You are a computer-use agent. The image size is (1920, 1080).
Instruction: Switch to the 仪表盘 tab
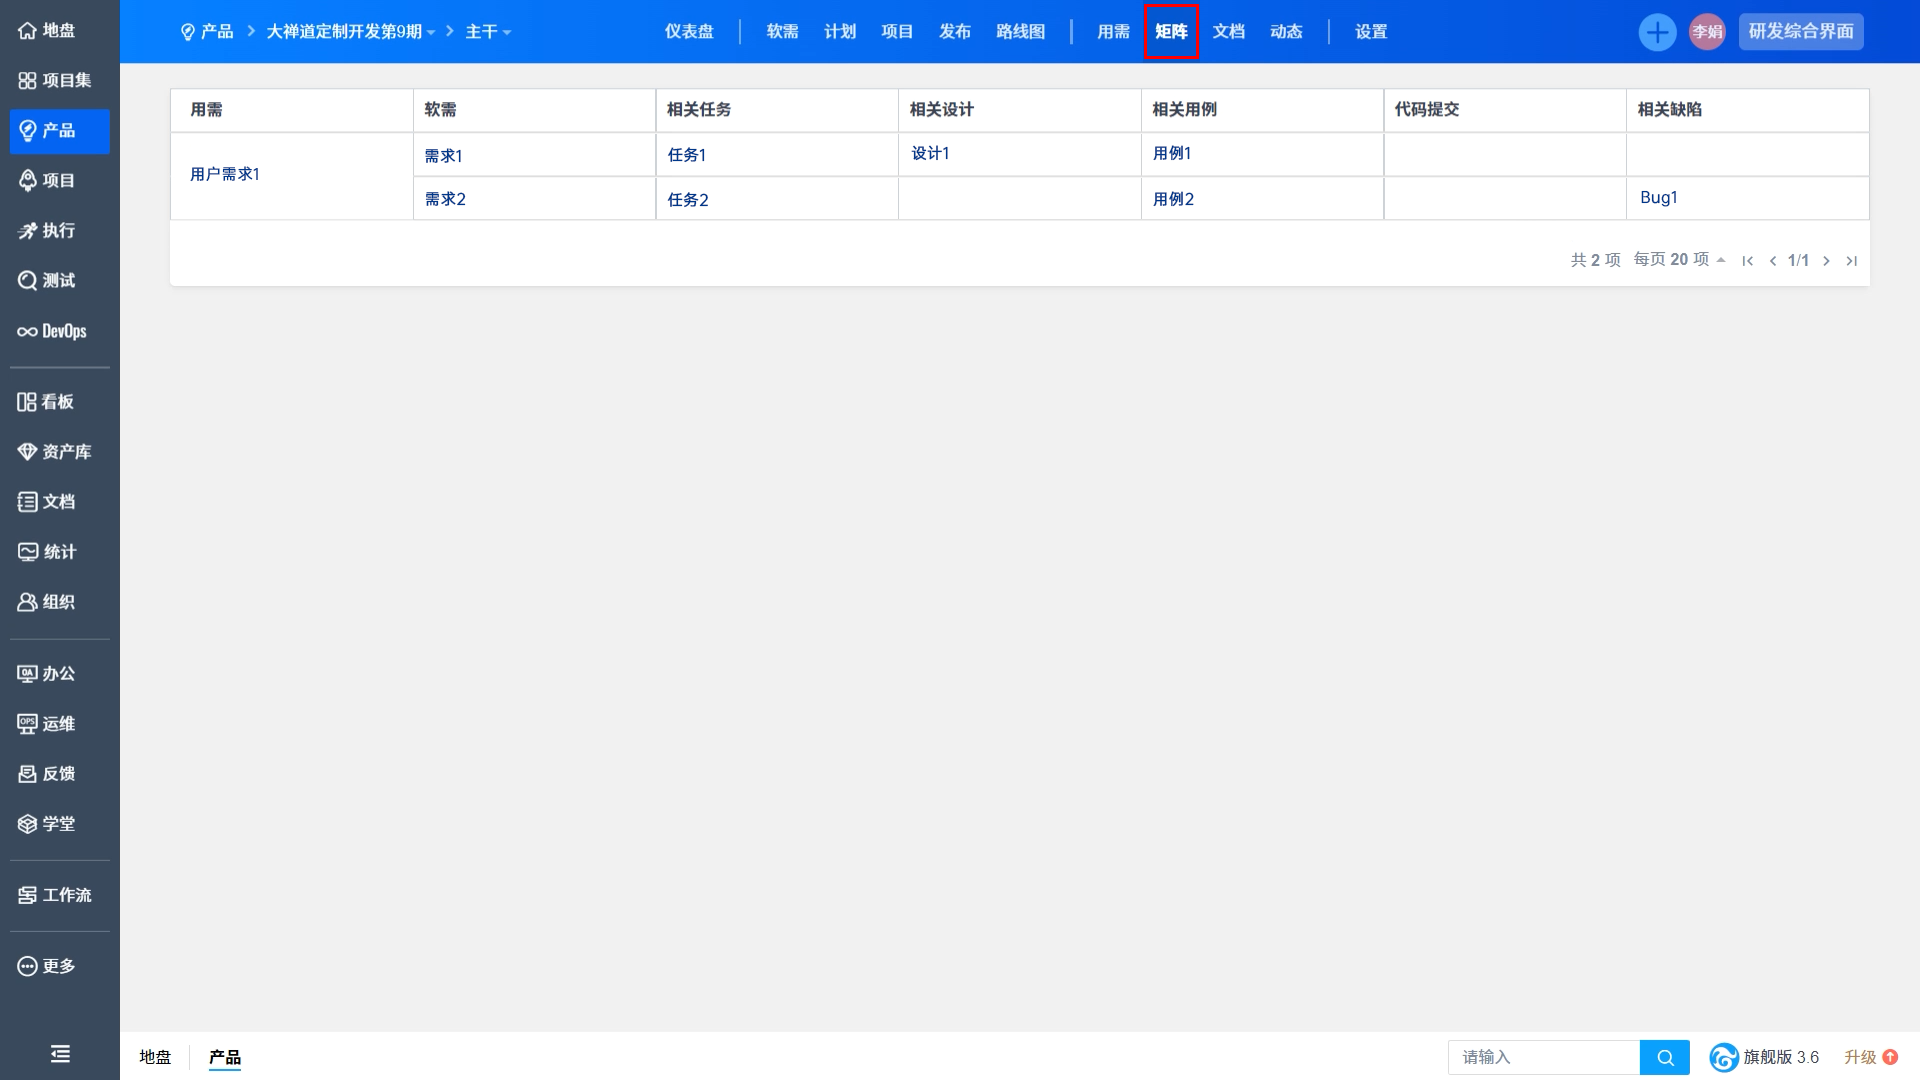pyautogui.click(x=689, y=32)
